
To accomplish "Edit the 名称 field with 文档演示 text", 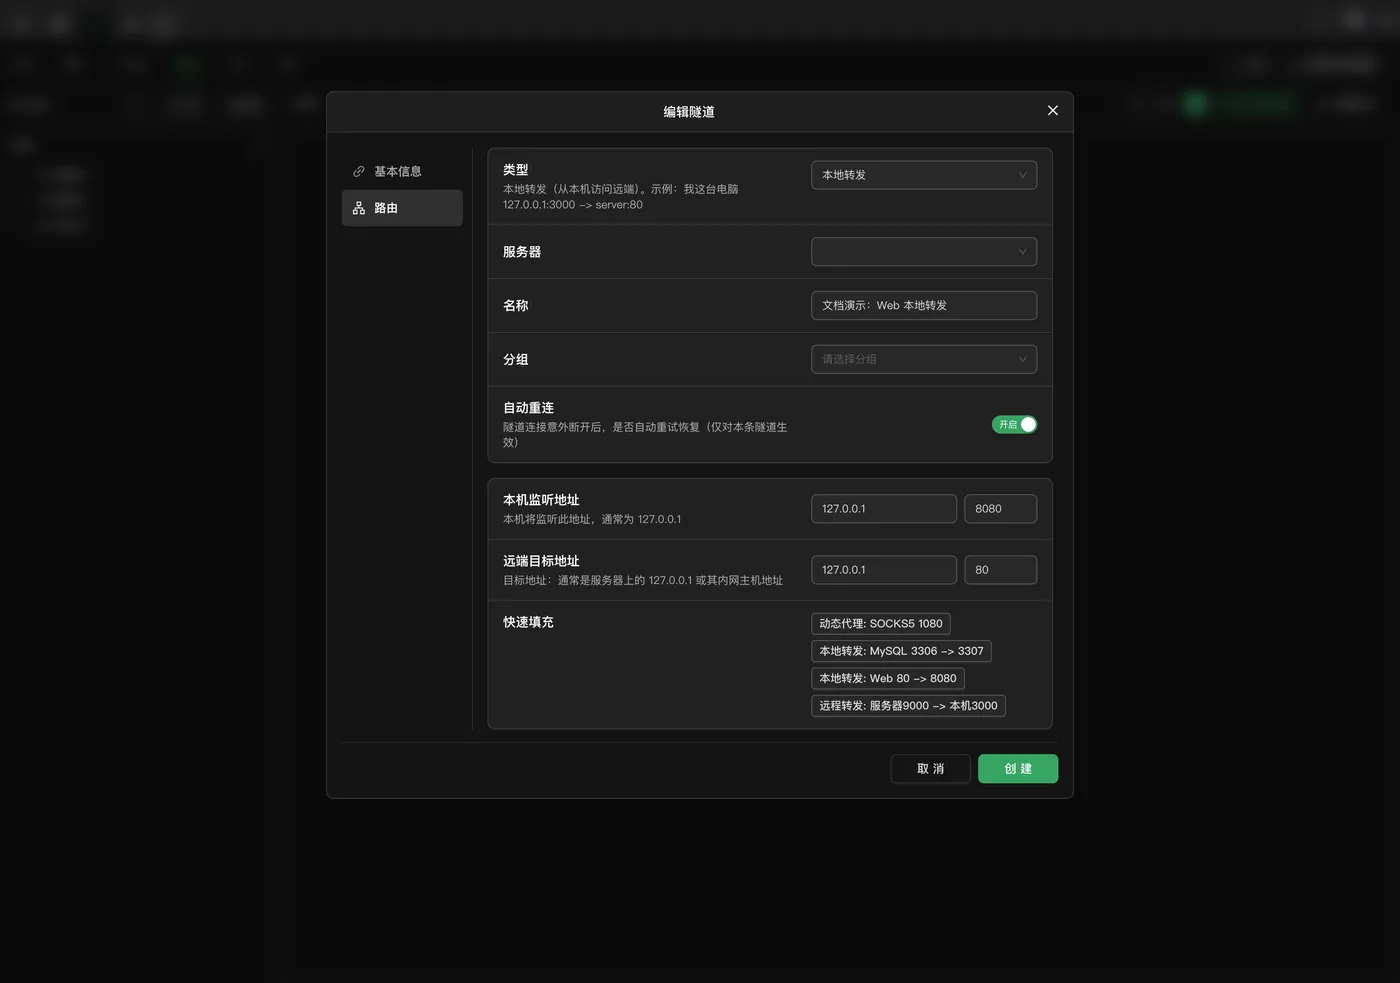I will 924,306.
